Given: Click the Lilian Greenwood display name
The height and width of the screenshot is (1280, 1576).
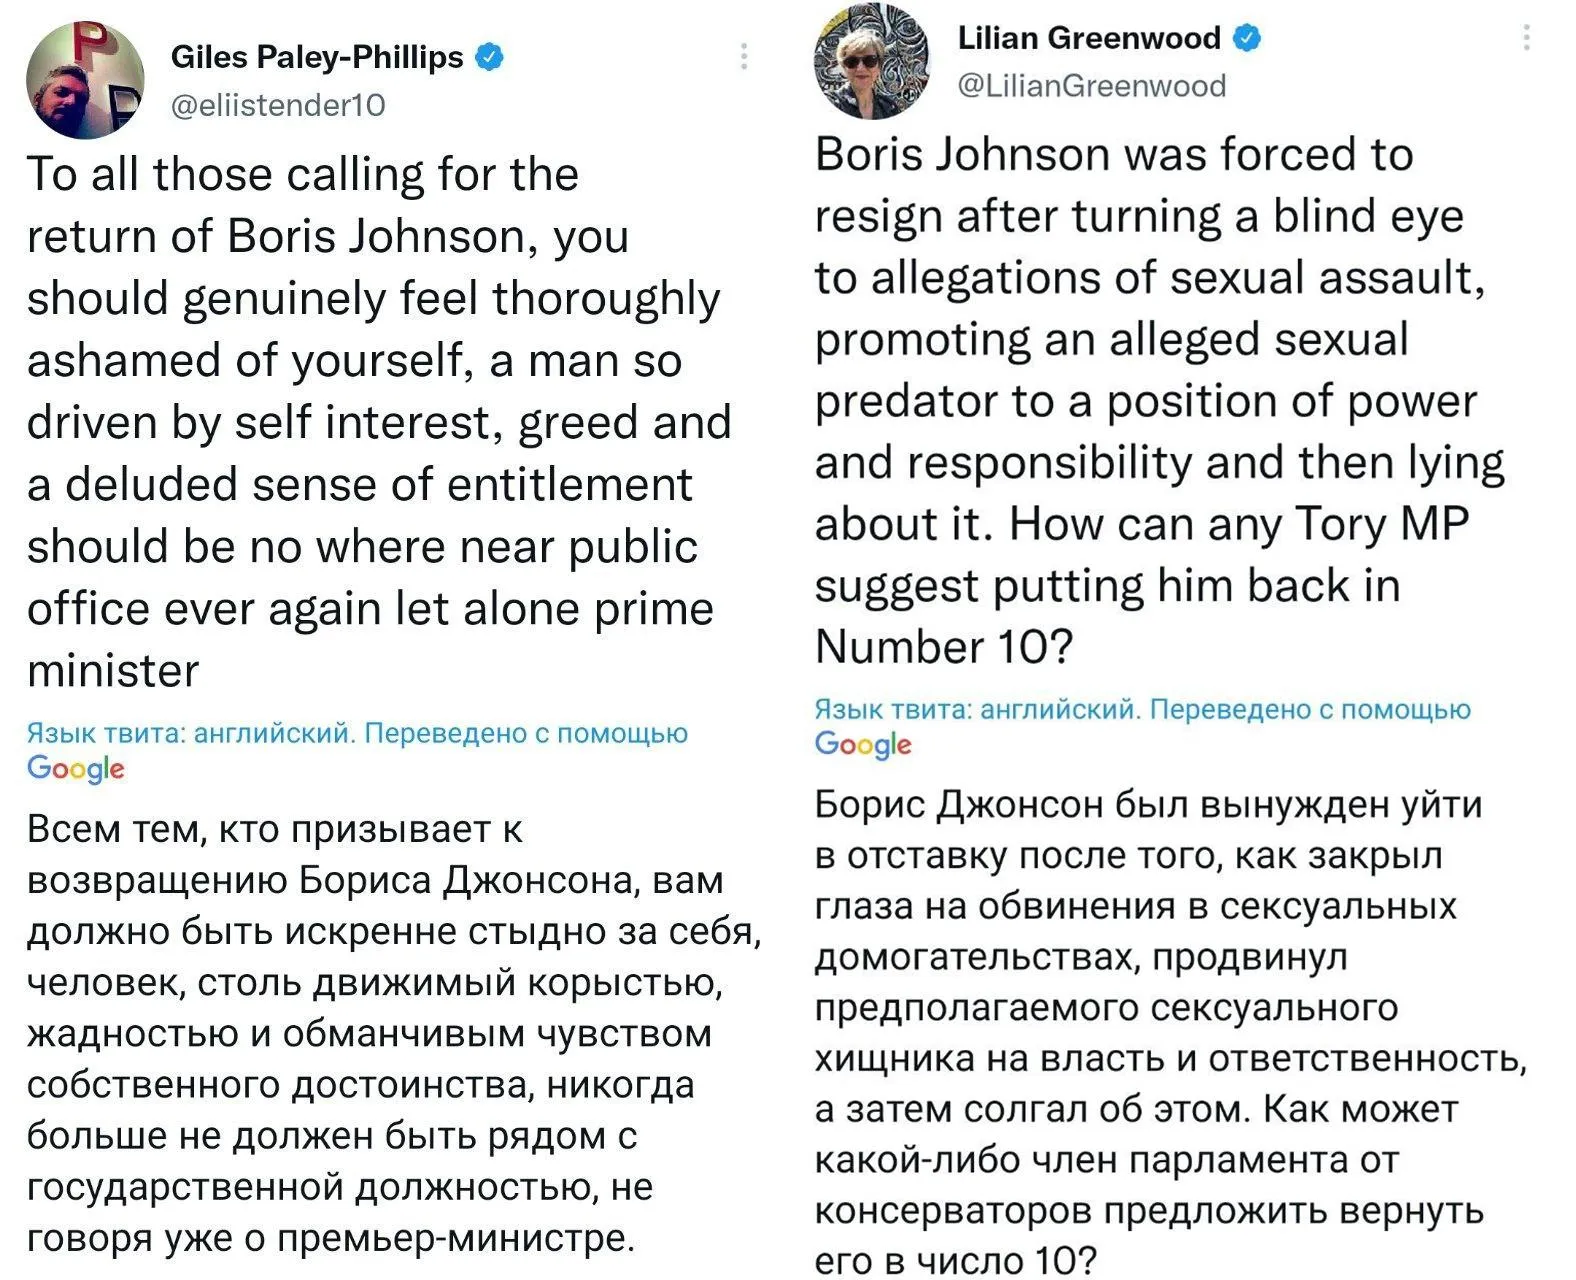Looking at the screenshot, I should [x=1089, y=38].
